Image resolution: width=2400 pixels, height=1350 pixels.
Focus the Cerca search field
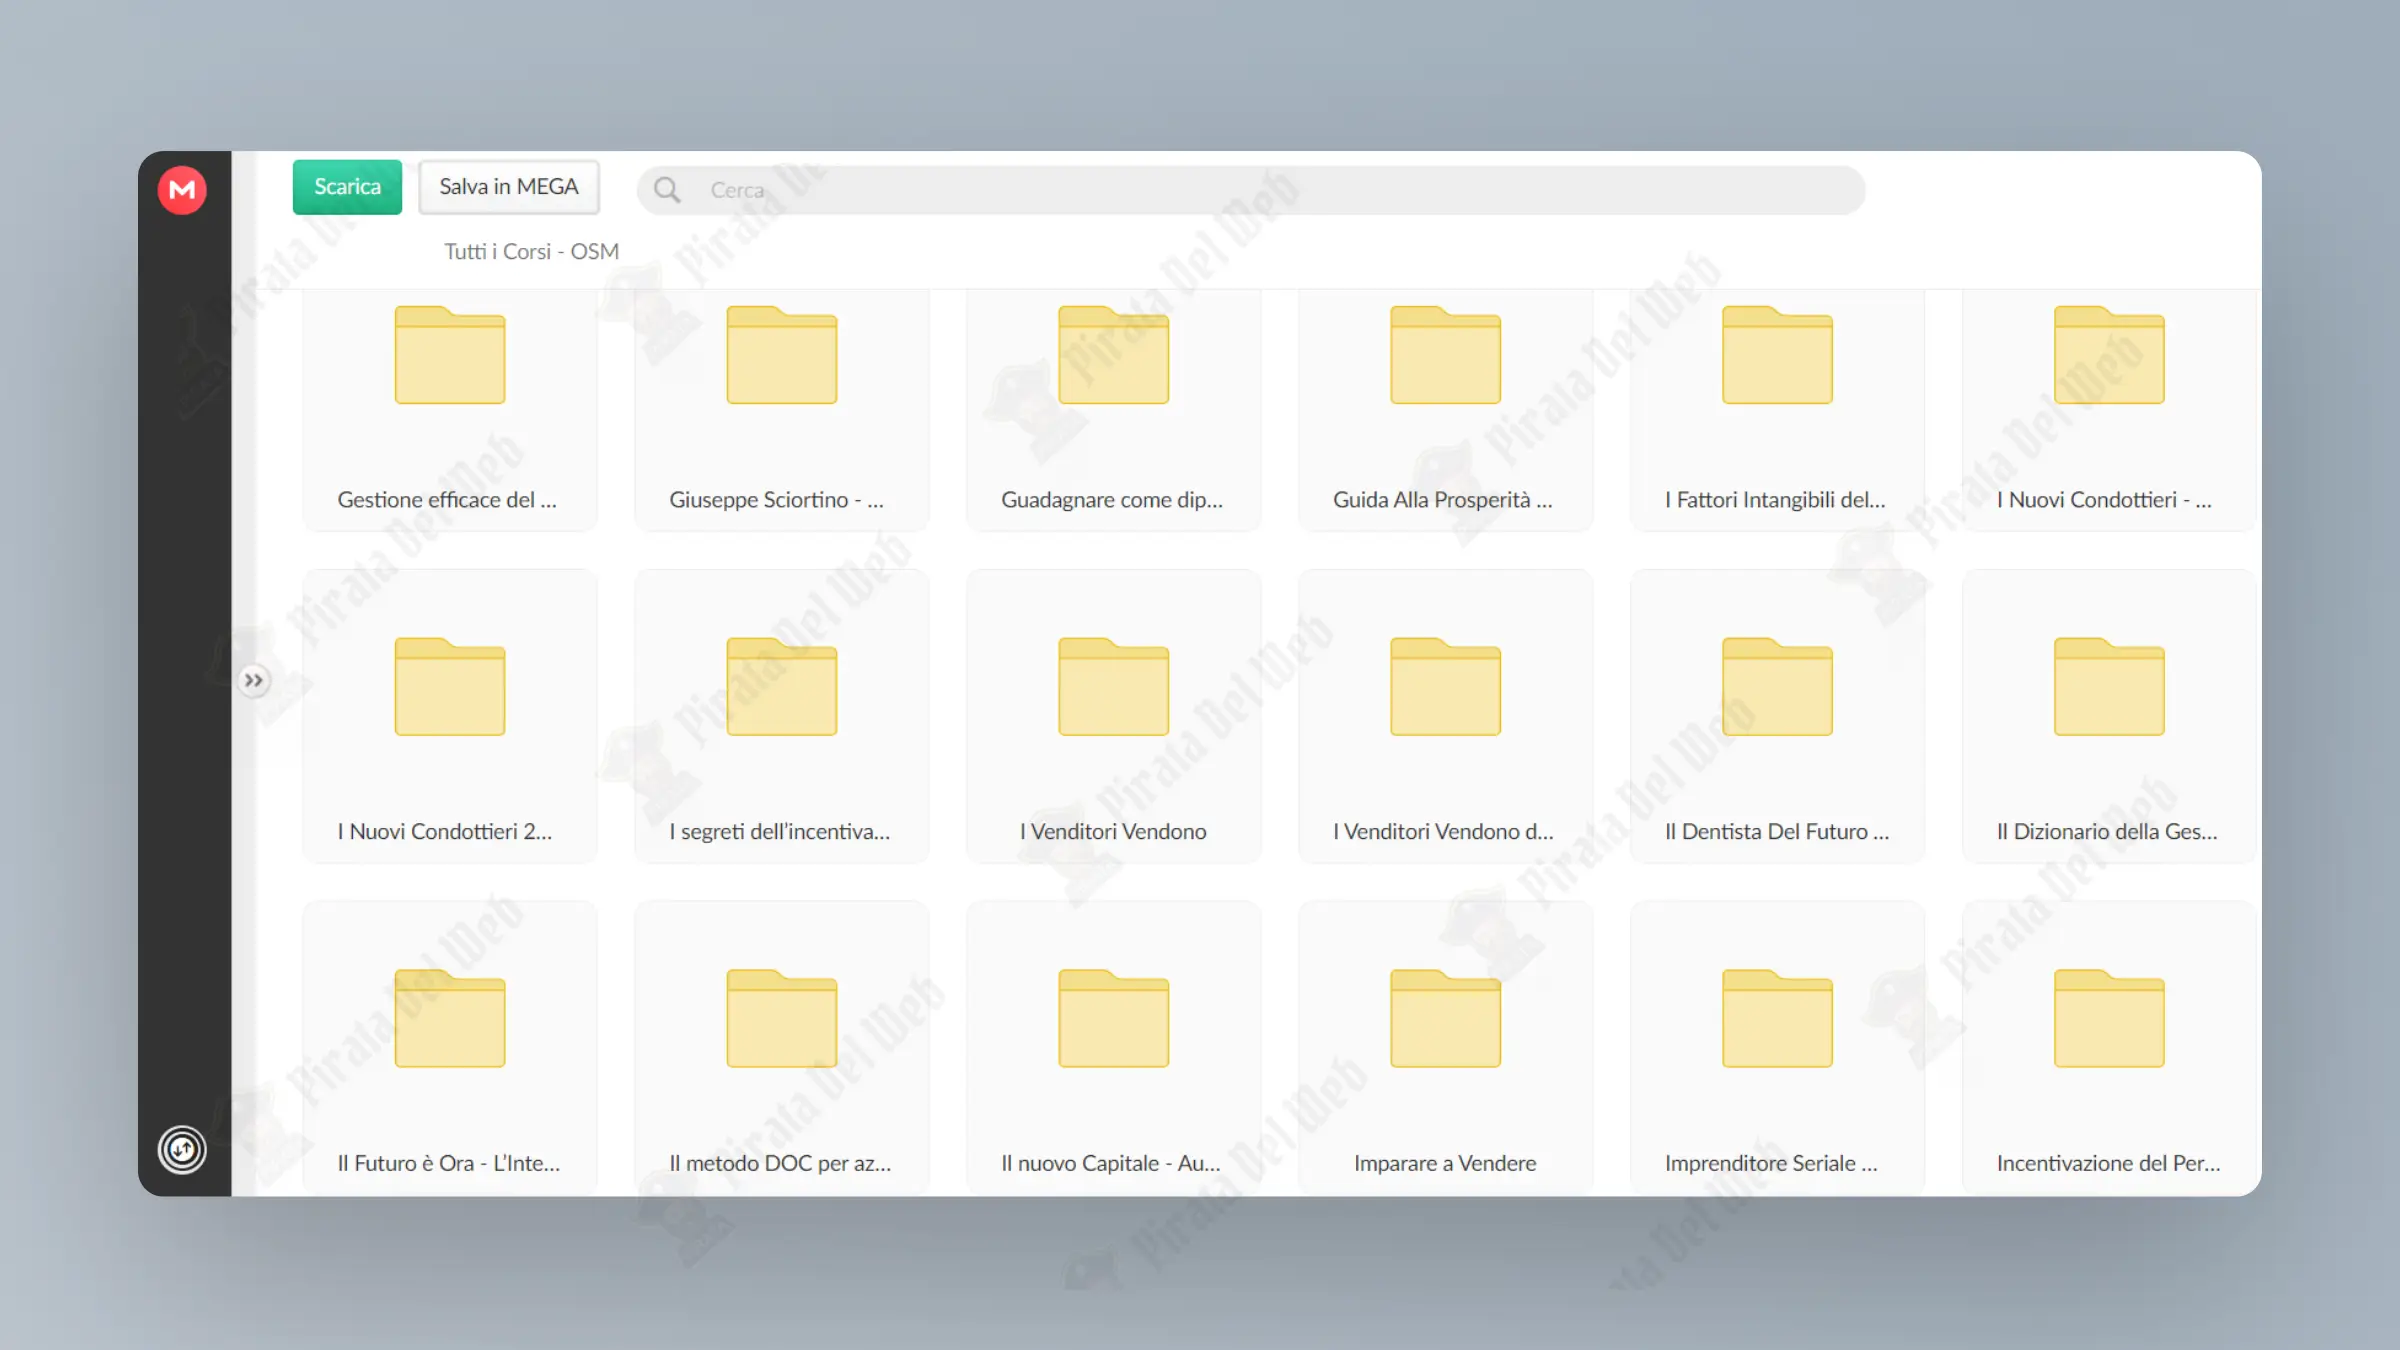coord(1251,190)
